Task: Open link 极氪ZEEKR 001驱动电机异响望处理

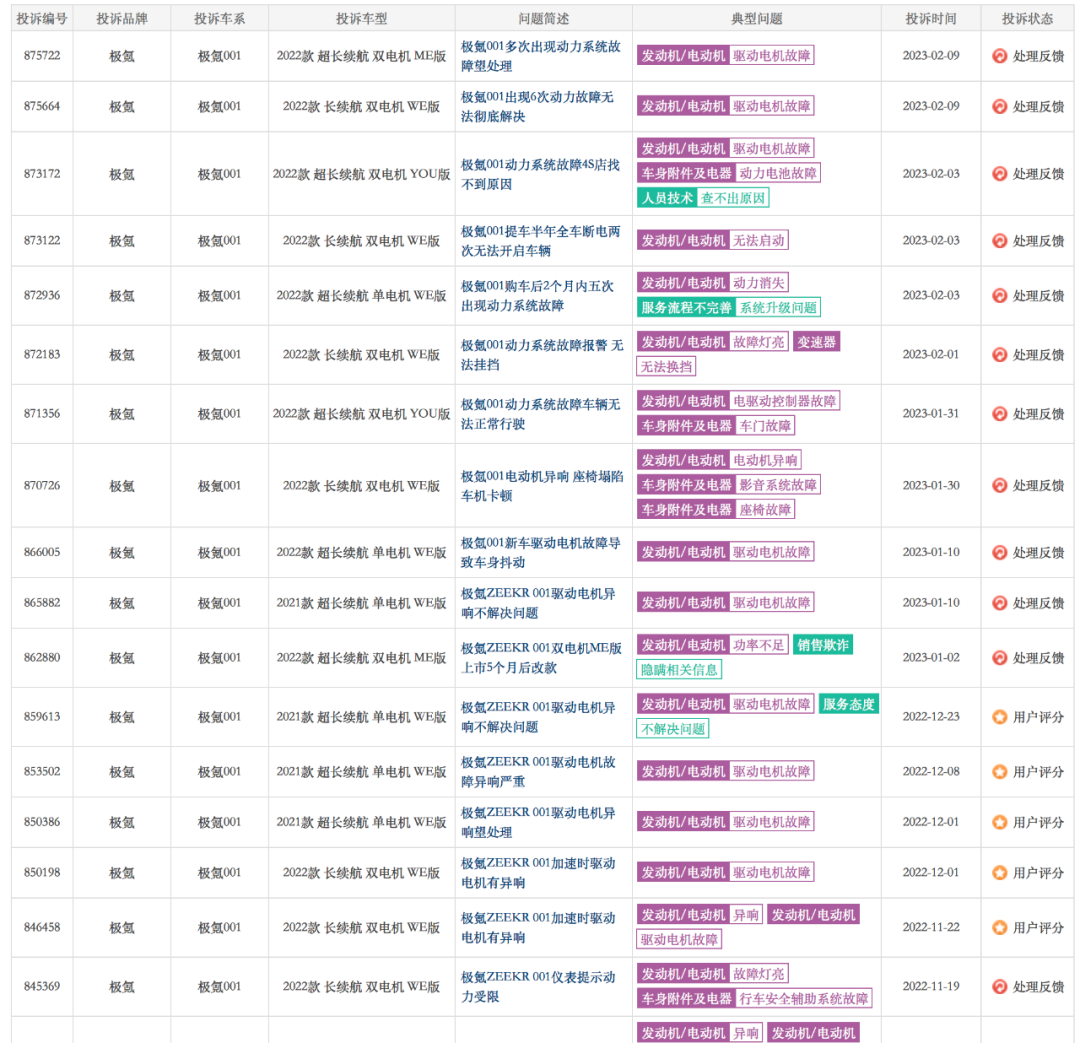Action: tap(538, 822)
